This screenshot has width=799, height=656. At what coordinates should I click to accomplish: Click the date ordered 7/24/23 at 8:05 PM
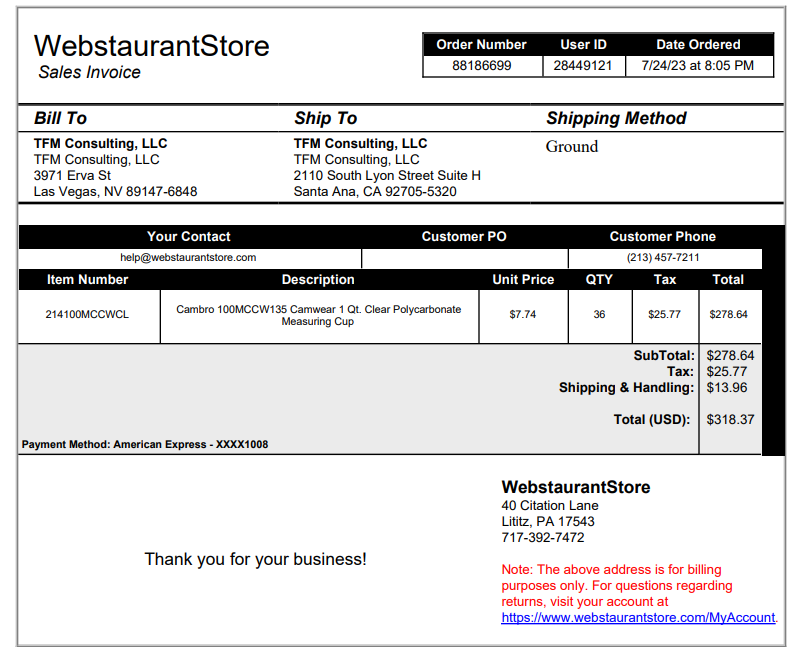(x=698, y=66)
